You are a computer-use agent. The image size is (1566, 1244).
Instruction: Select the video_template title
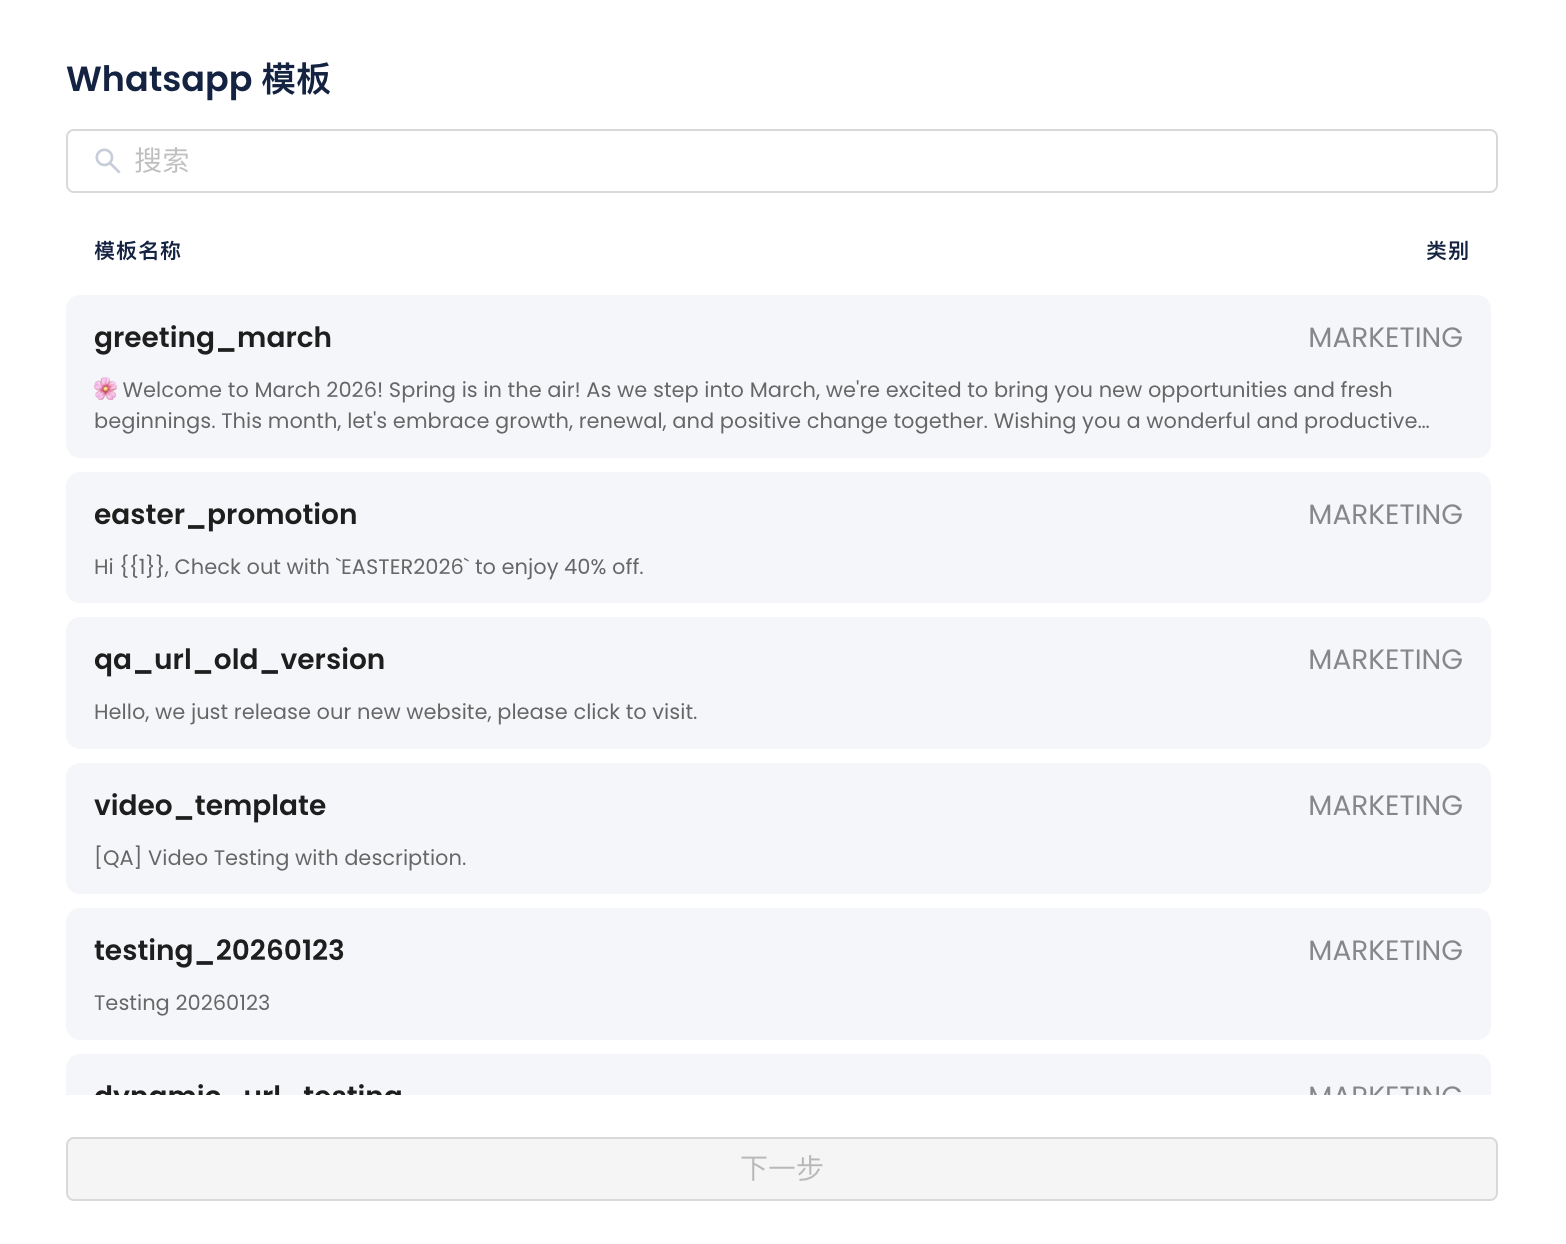point(210,806)
